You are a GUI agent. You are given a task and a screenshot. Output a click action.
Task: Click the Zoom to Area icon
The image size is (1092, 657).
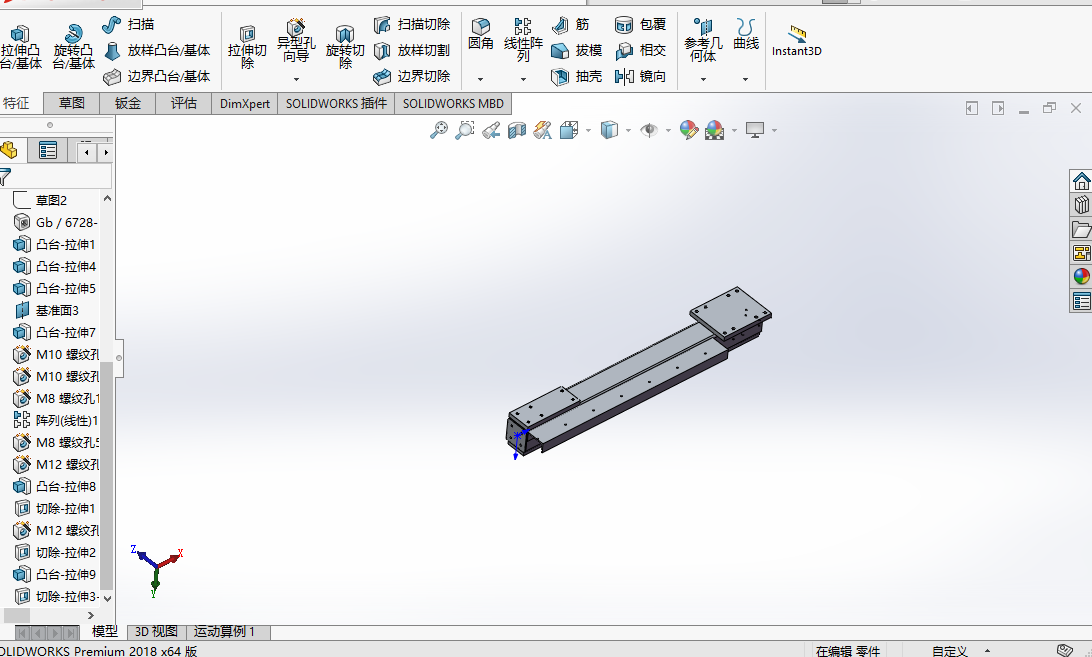465,130
